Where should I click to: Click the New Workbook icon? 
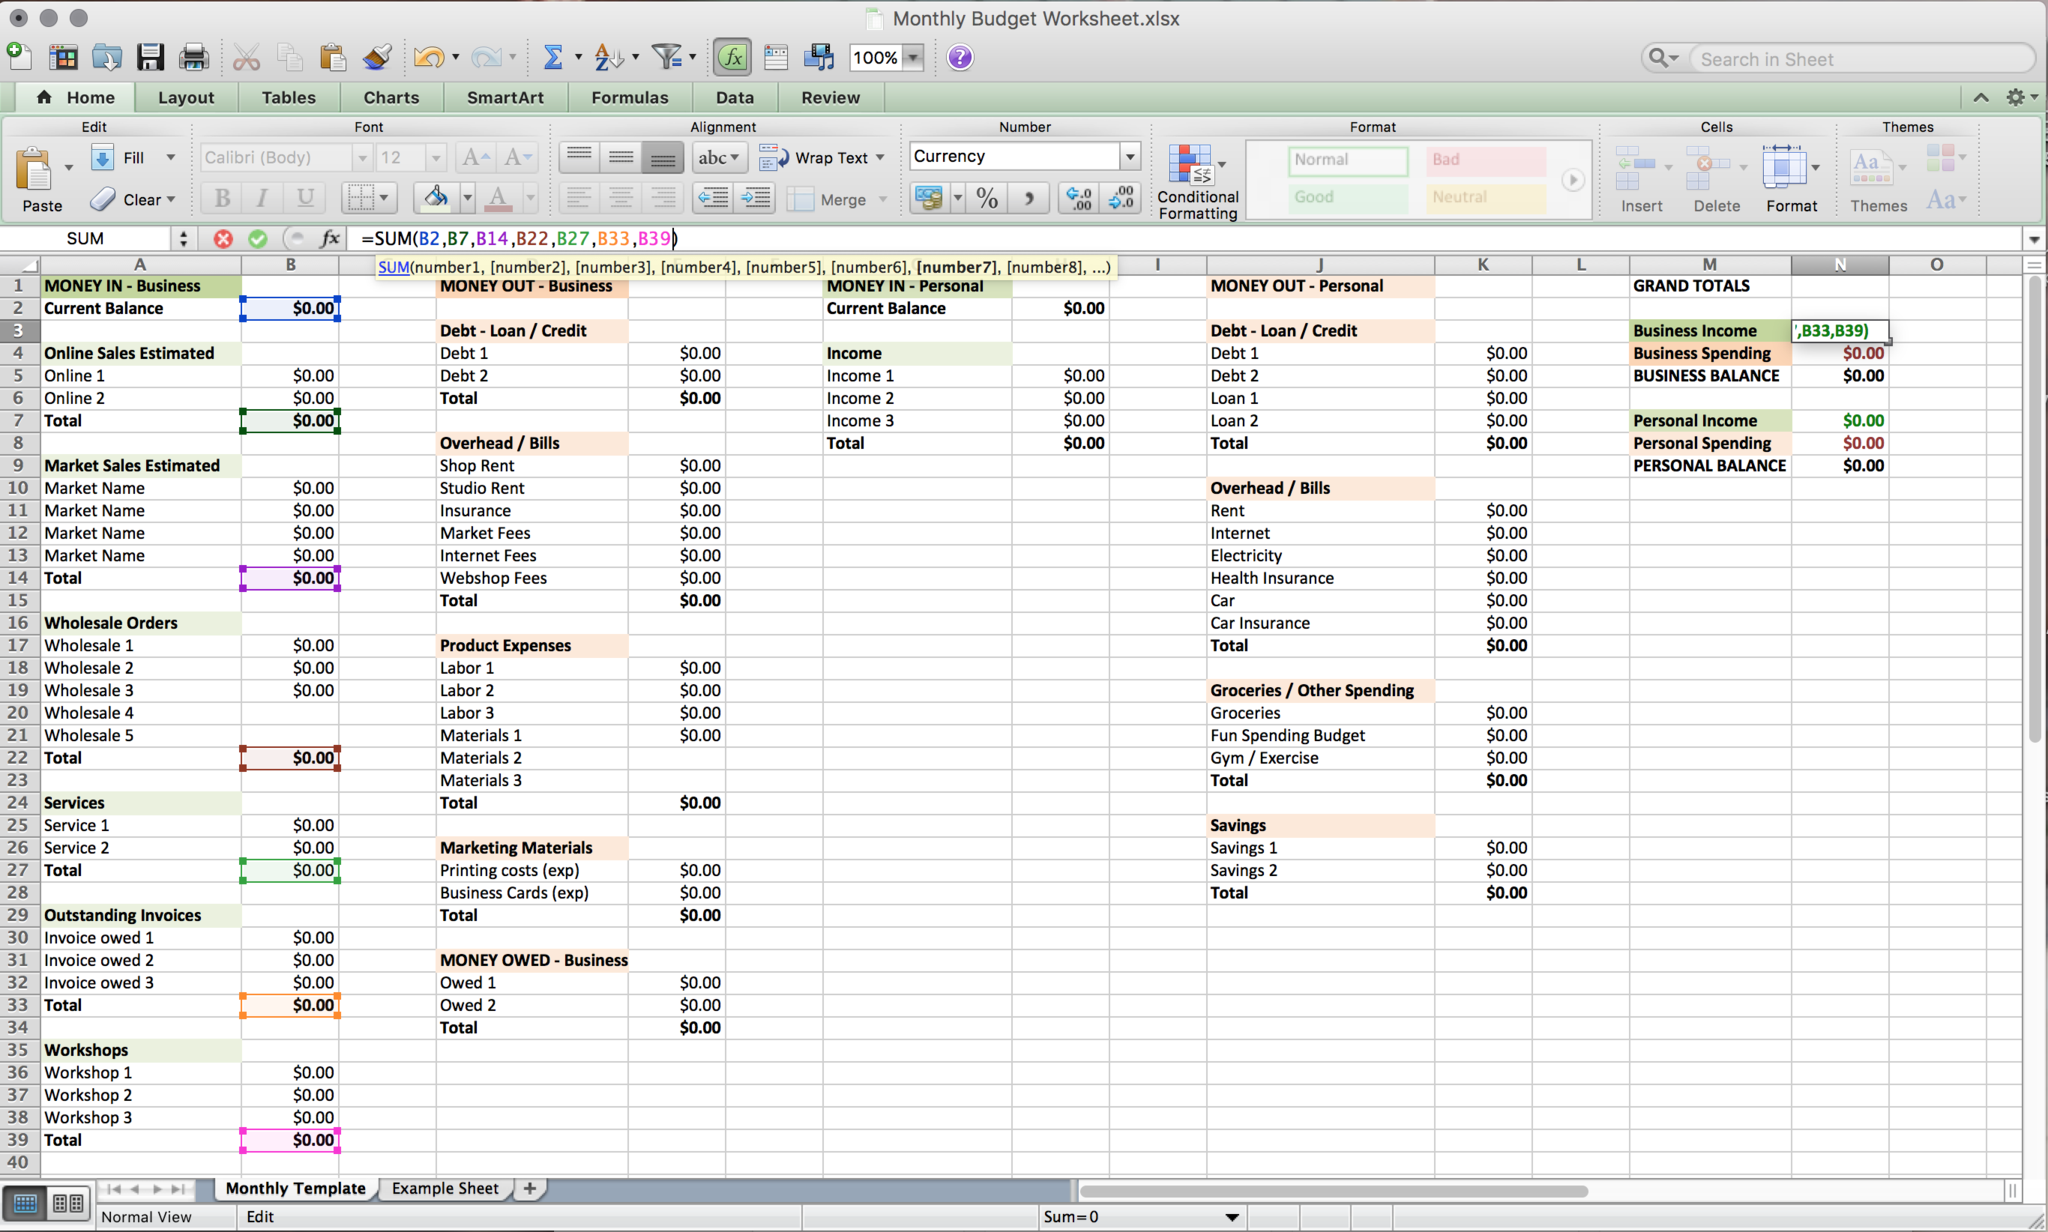(19, 57)
